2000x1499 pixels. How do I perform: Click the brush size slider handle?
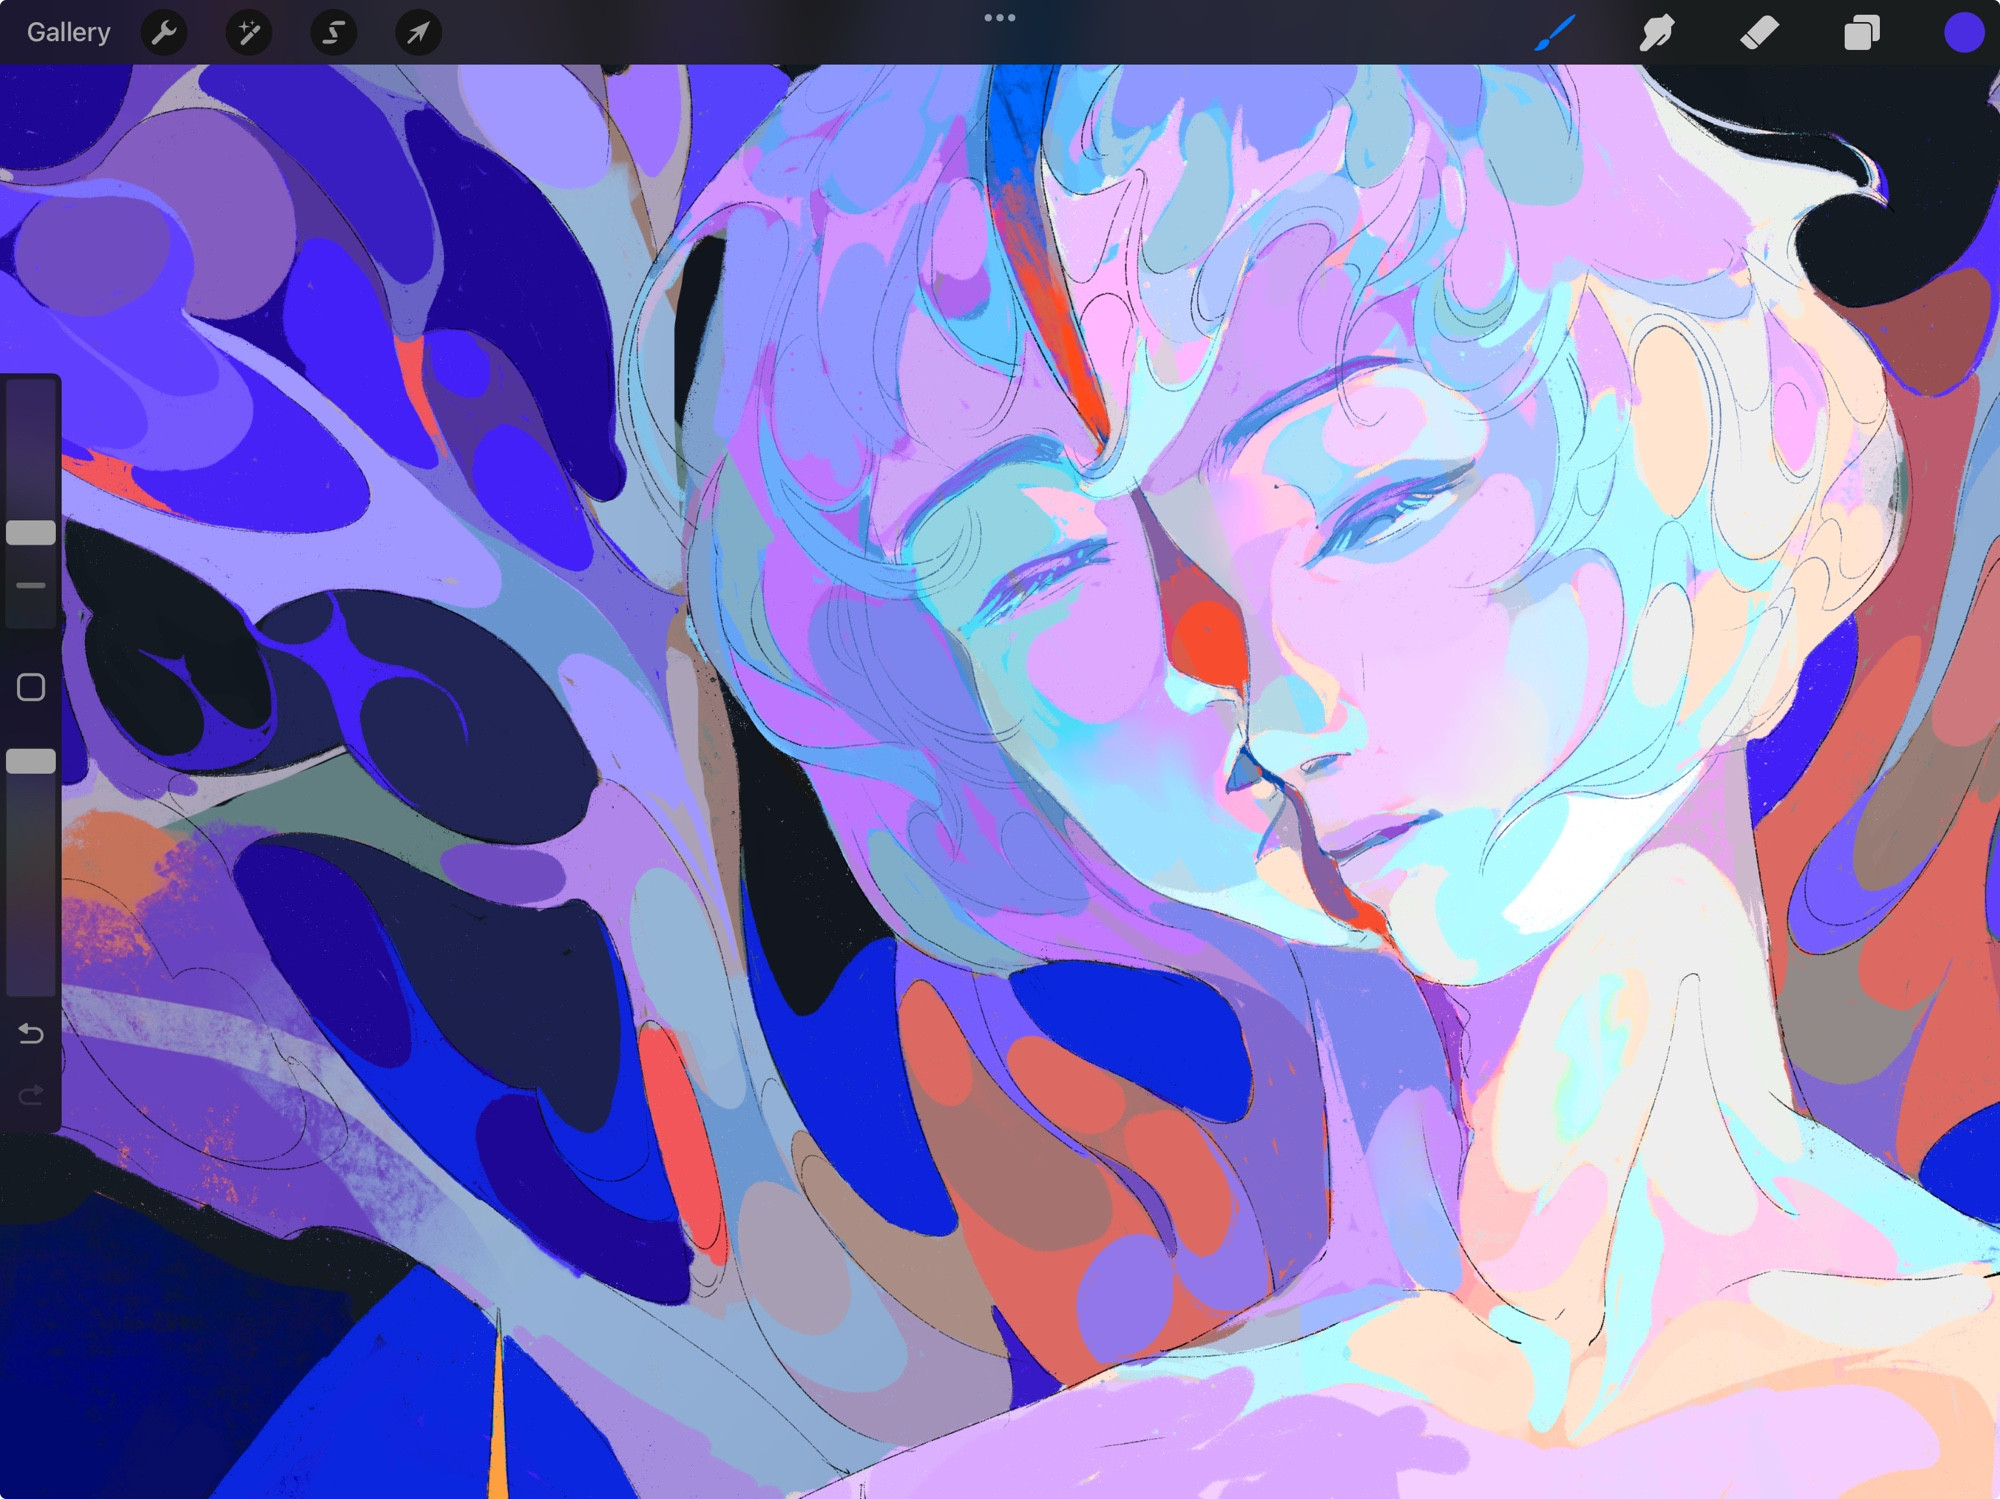click(x=31, y=532)
